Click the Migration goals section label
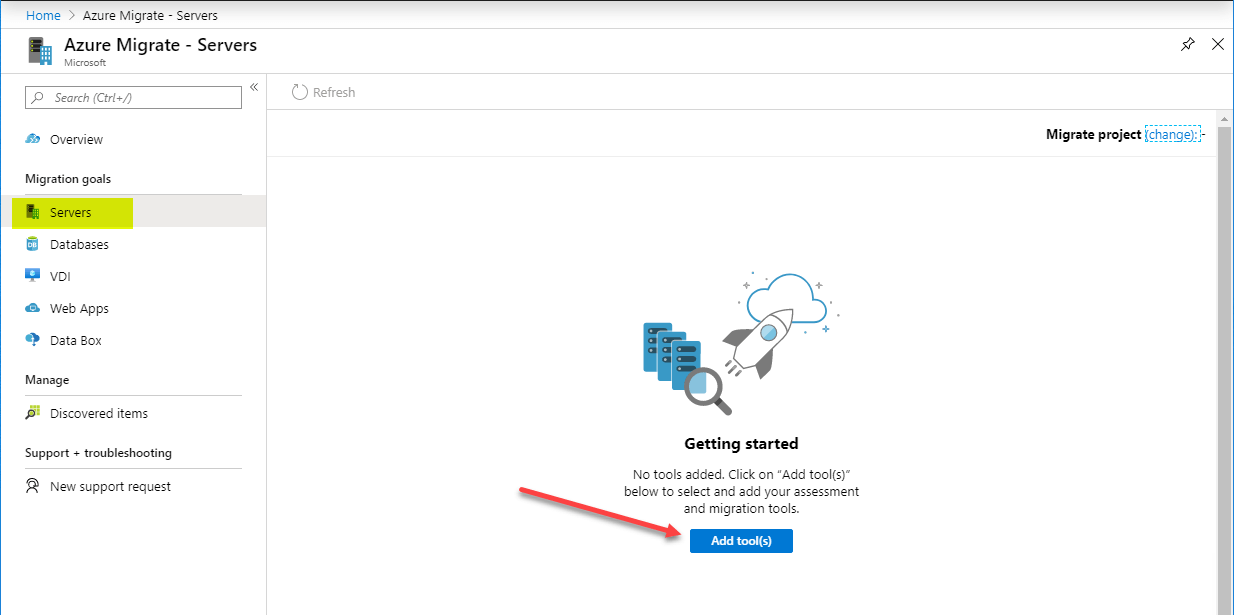Screen dimensions: 1234x615 [x=68, y=179]
